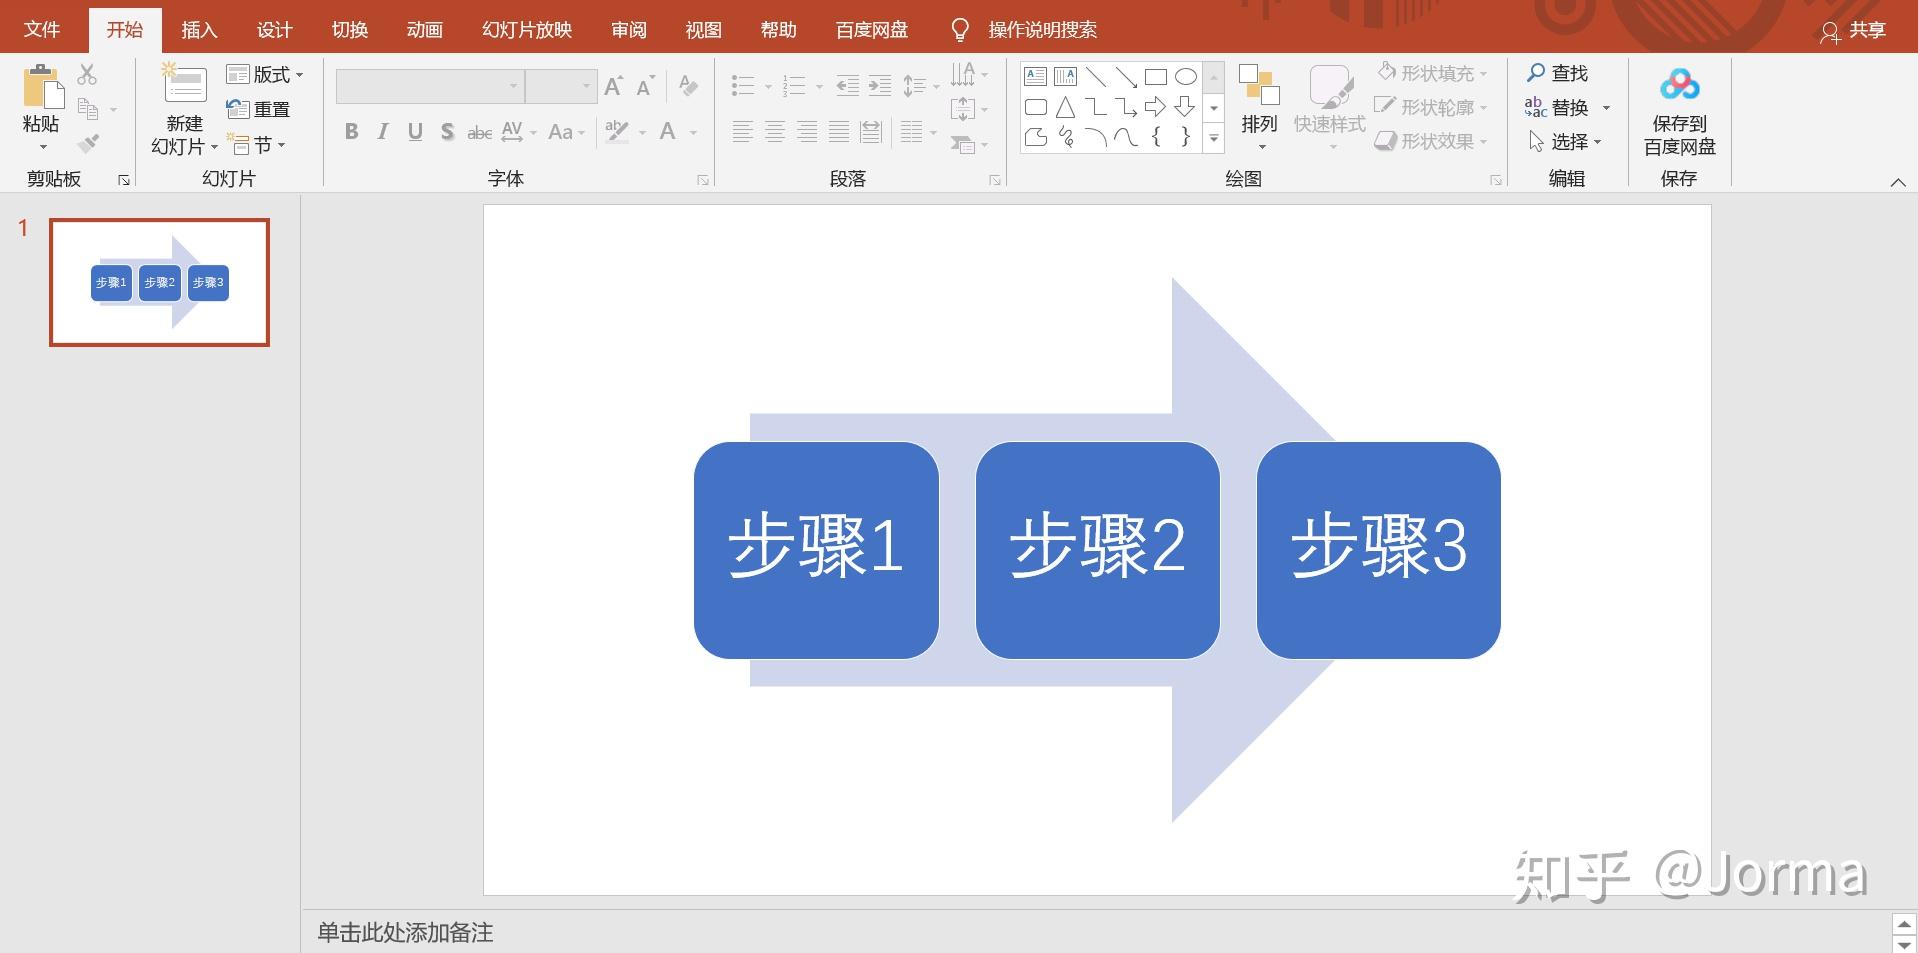Click Replace (替换) button

[1567, 107]
